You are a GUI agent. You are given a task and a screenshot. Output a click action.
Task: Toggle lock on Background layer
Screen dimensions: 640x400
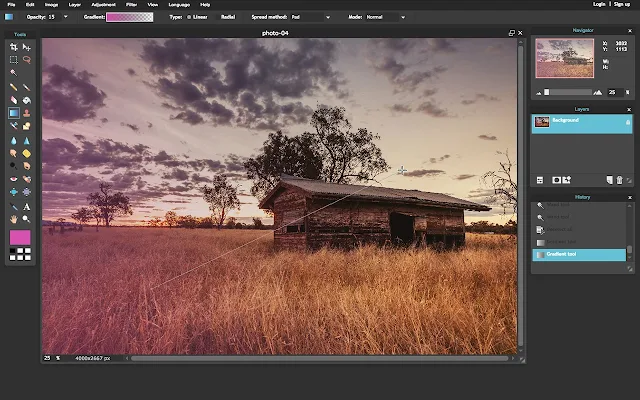click(625, 121)
